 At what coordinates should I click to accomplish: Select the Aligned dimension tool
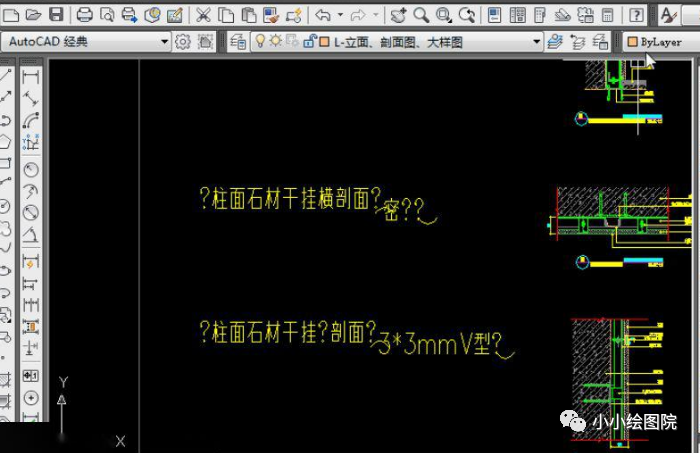(30, 99)
